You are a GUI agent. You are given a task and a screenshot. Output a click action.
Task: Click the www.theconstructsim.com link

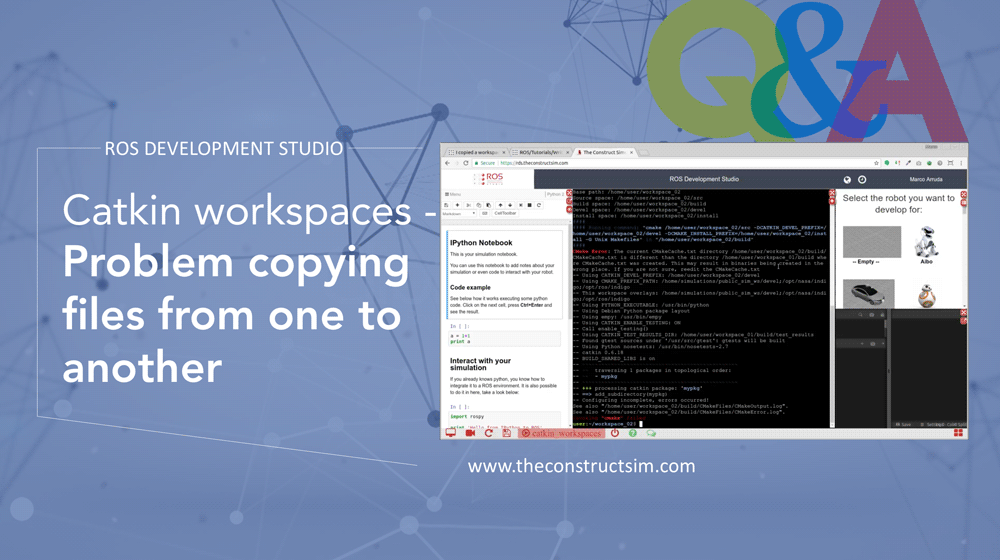point(581,466)
